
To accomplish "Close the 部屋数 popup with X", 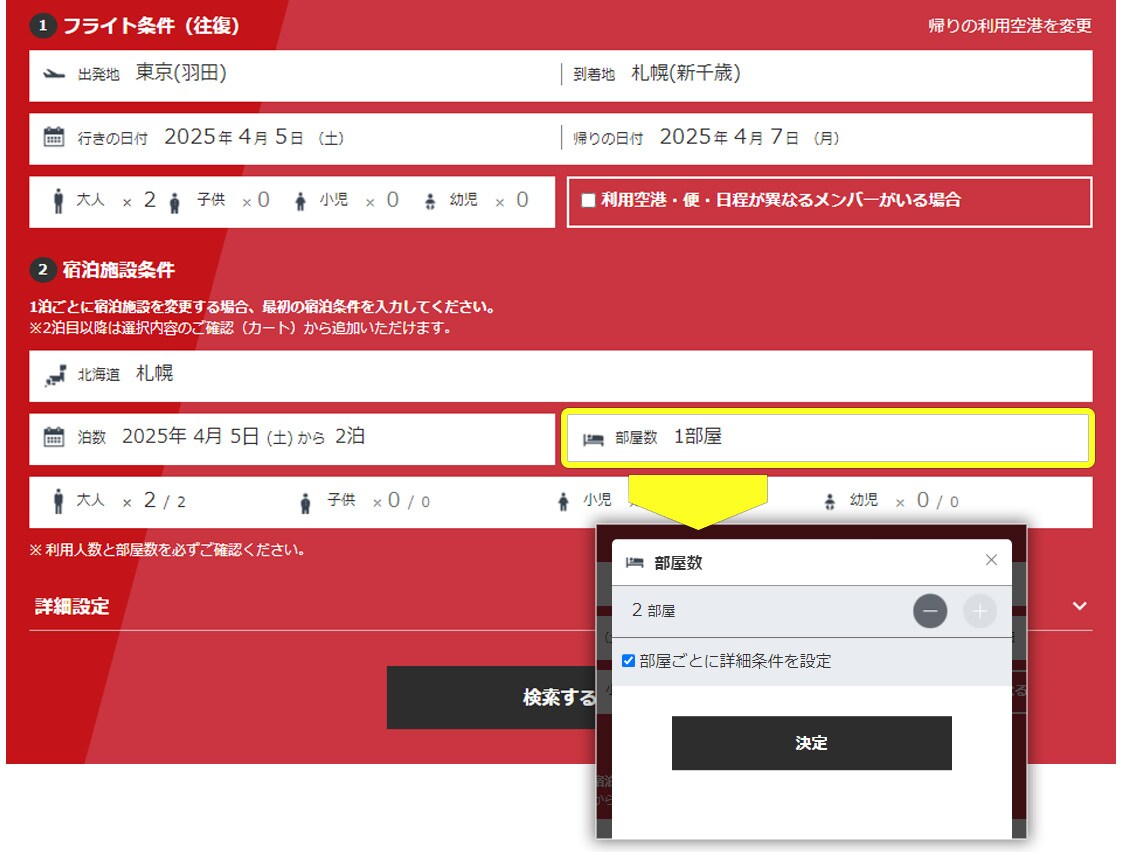I will [991, 560].
